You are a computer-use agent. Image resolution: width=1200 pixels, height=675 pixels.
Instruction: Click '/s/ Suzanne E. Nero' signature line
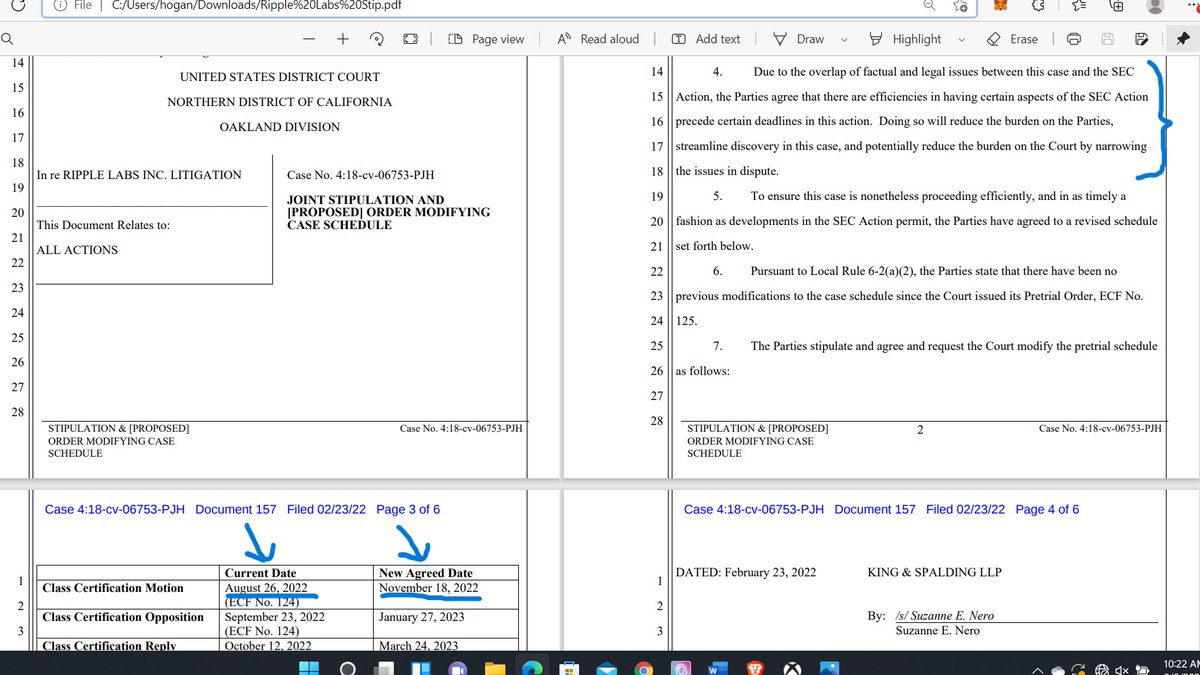click(946, 615)
